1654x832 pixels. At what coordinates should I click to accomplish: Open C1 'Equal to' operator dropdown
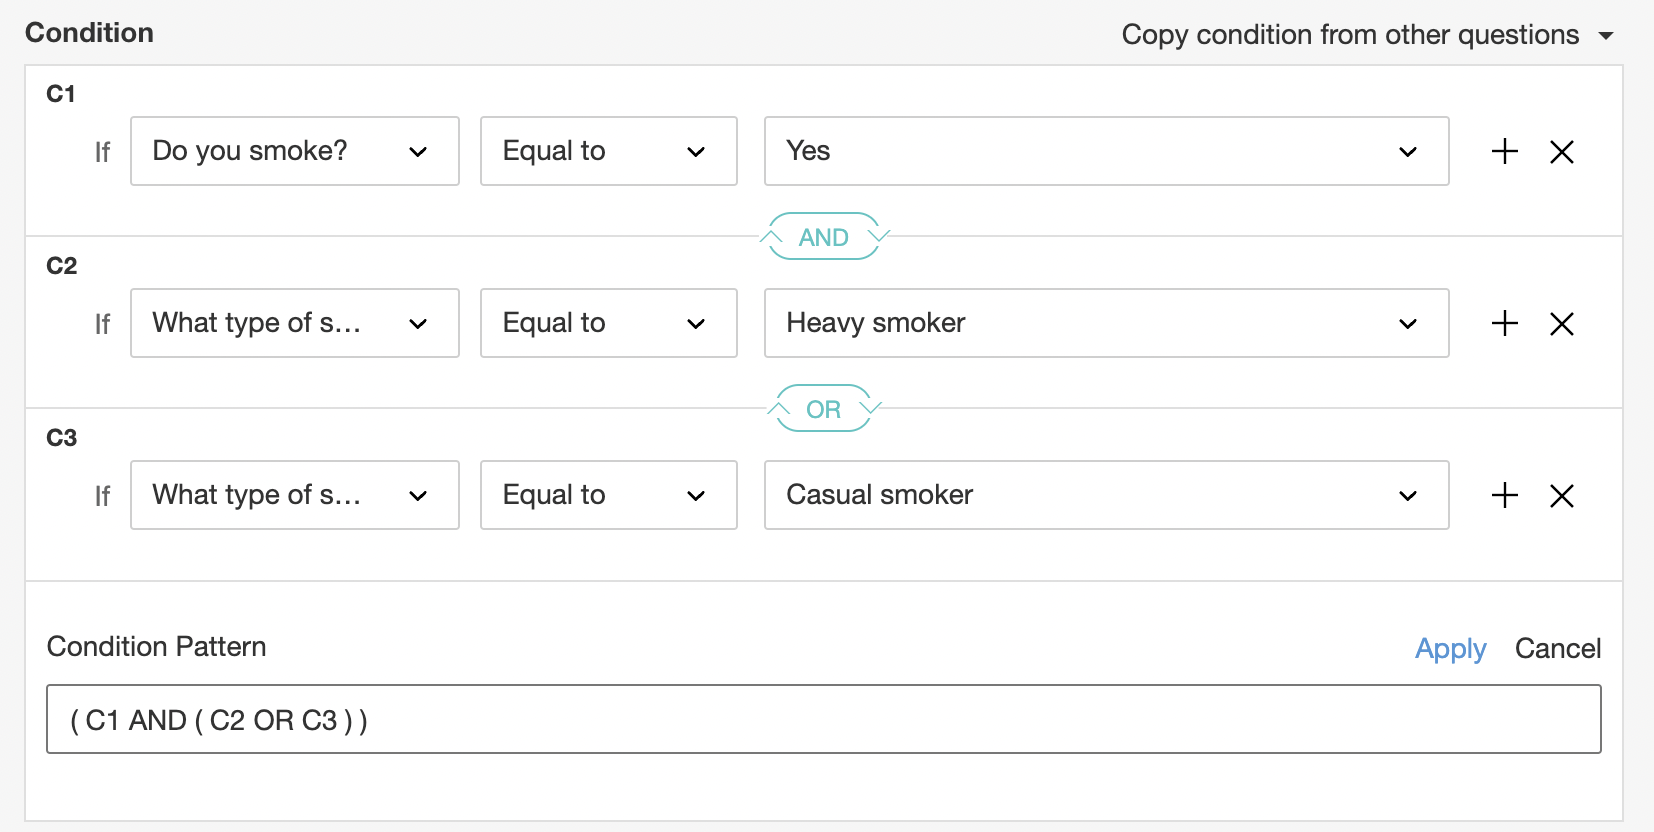click(608, 151)
